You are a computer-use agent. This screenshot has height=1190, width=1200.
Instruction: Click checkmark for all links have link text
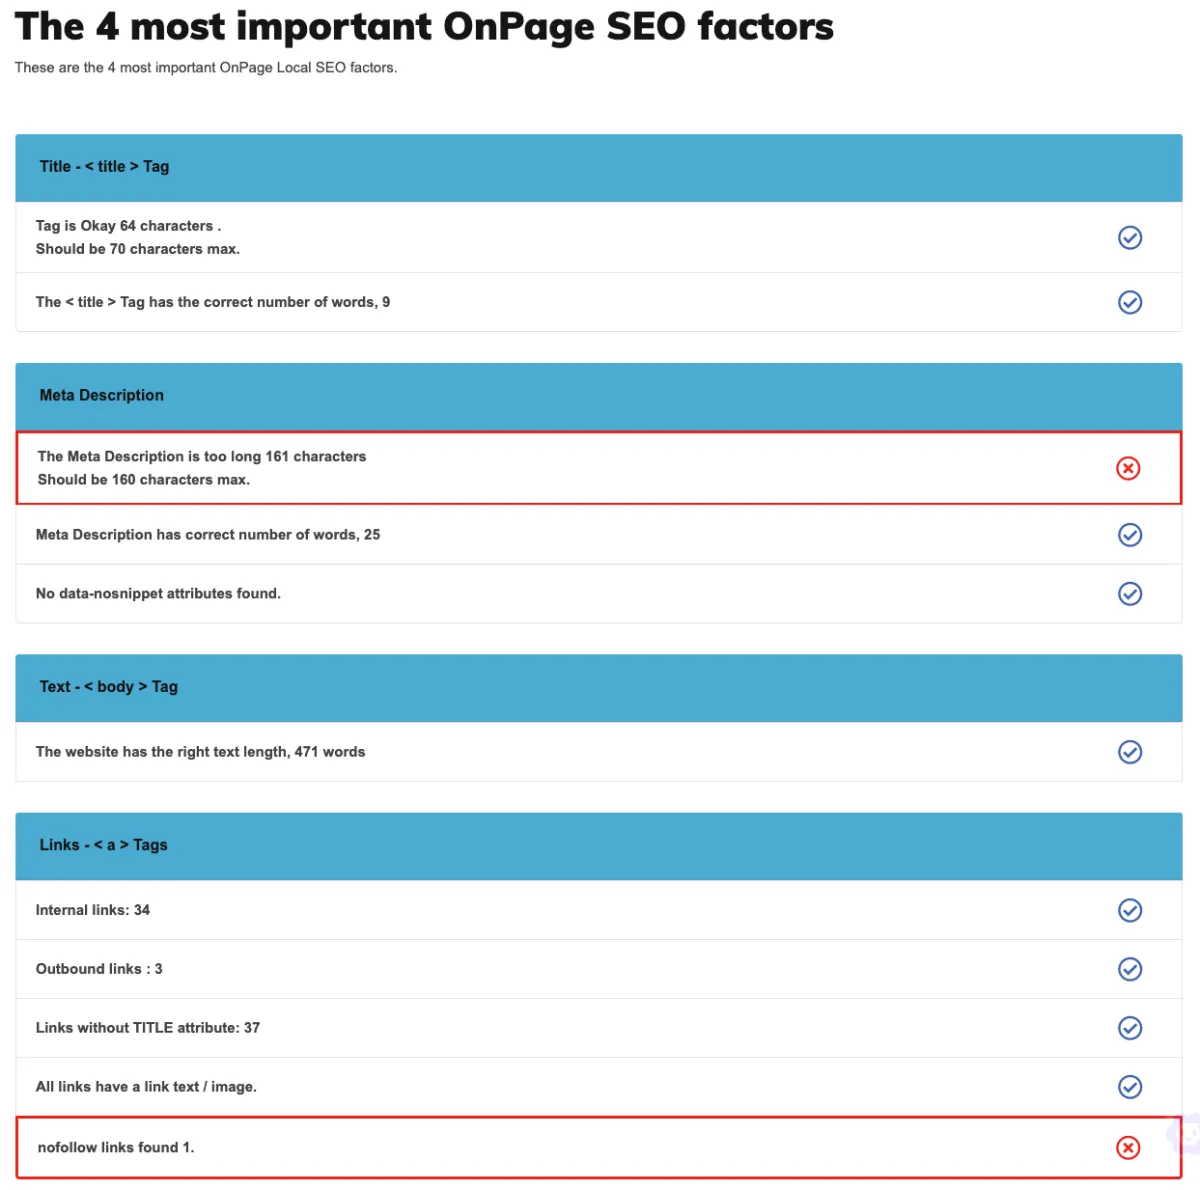1130,1087
